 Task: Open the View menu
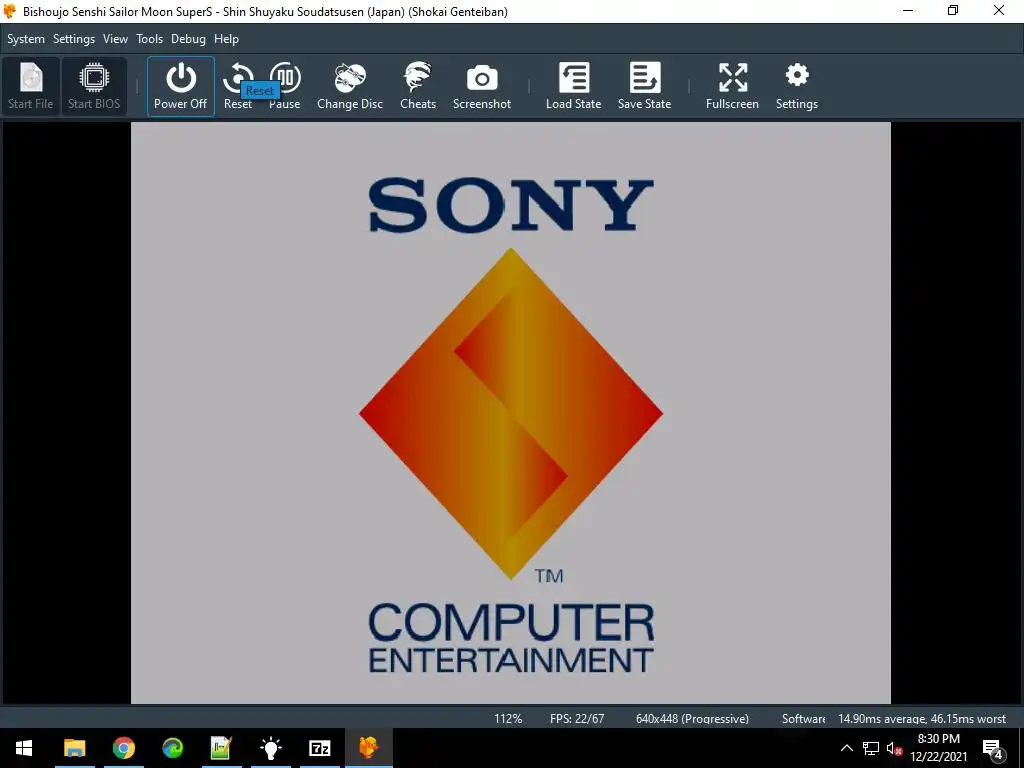[115, 39]
